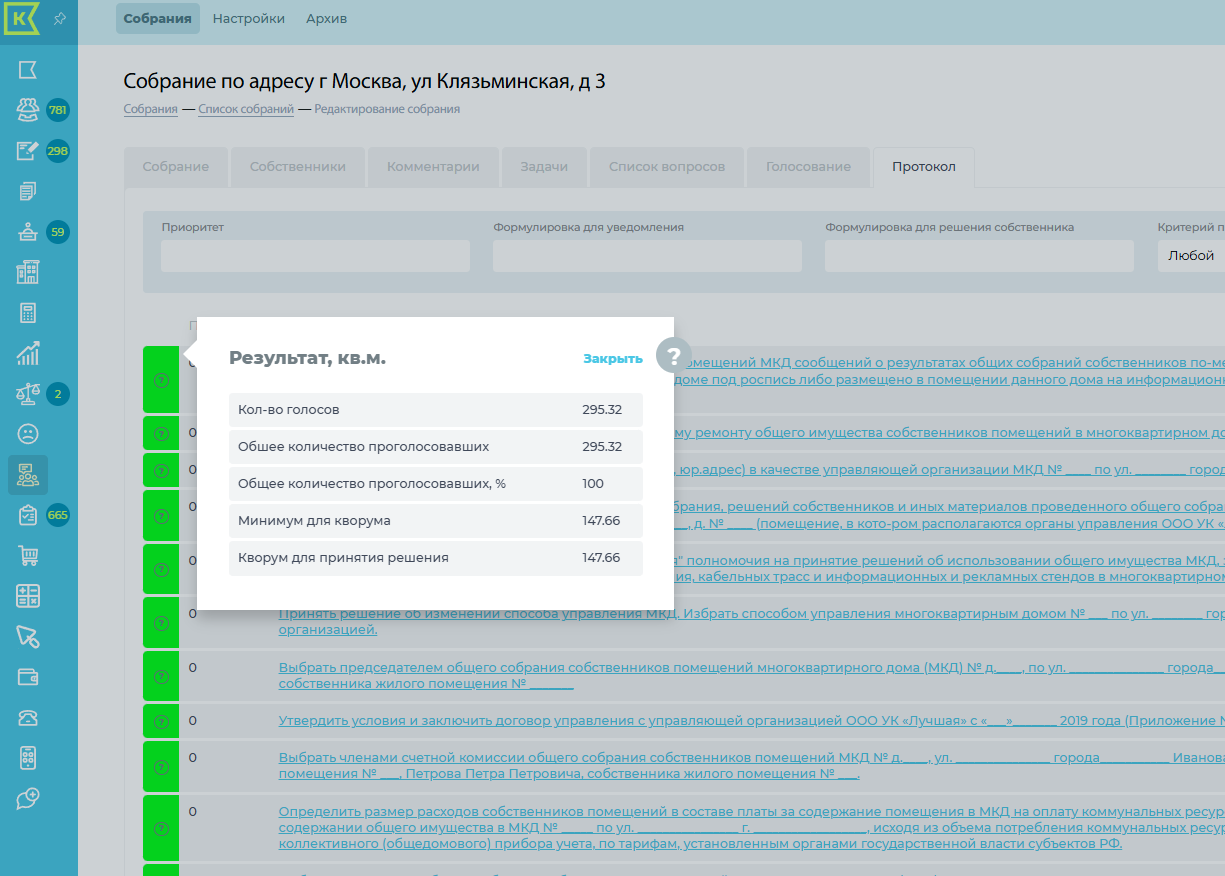This screenshot has height=876, width=1225.
Task: Click the wallet icon in the sidebar
Action: coord(28,677)
